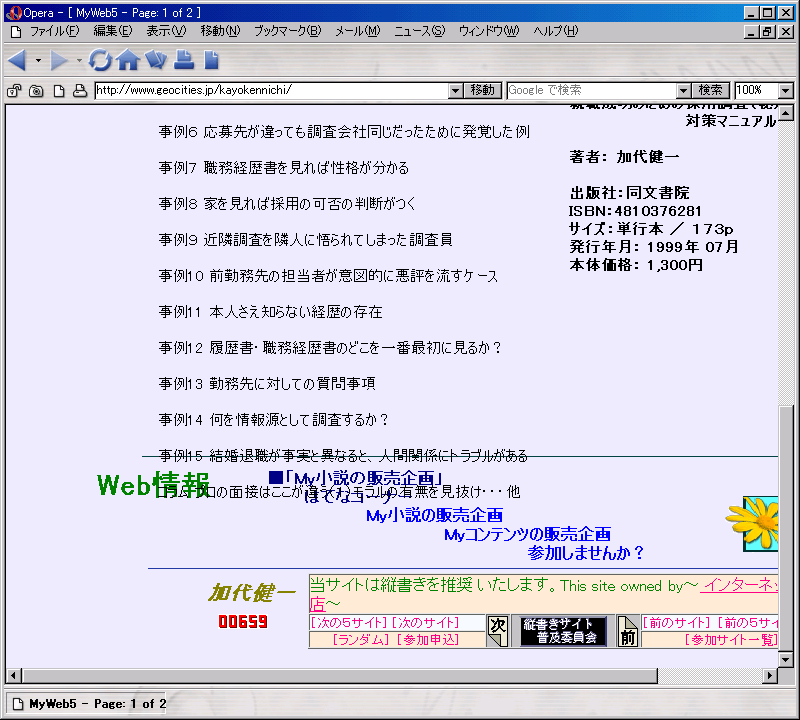Viewport: 800px width, 720px height.
Task: Click the ISBN:4810376281 text
Action: click(x=635, y=211)
